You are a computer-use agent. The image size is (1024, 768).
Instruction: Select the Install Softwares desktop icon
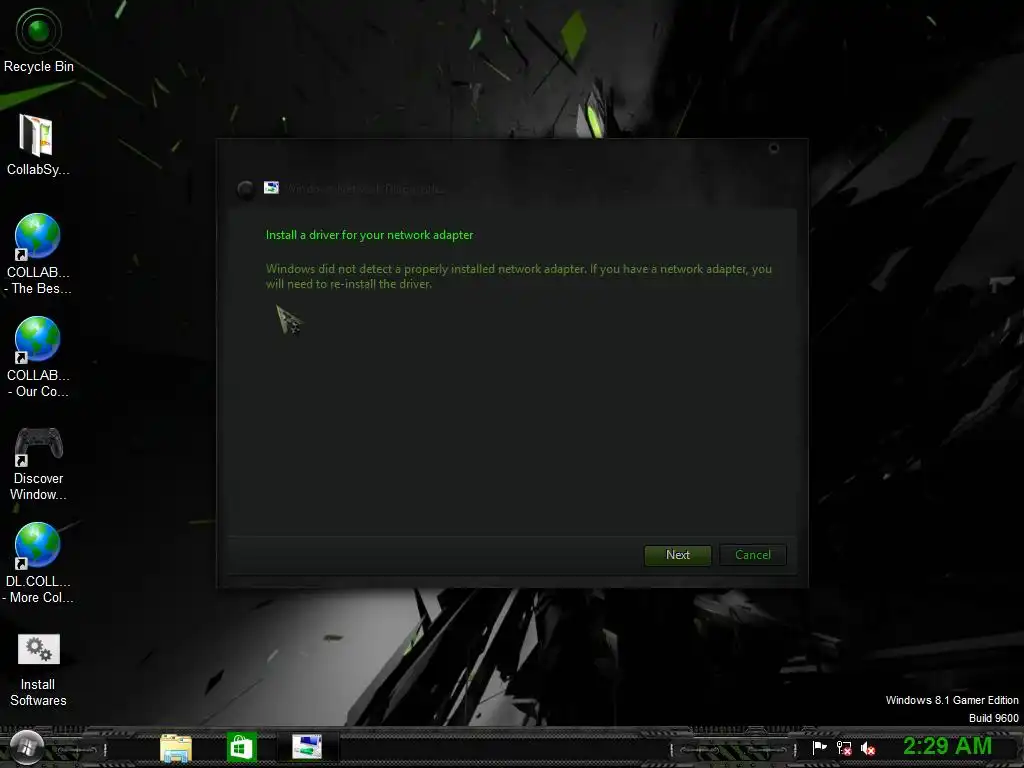click(x=38, y=671)
